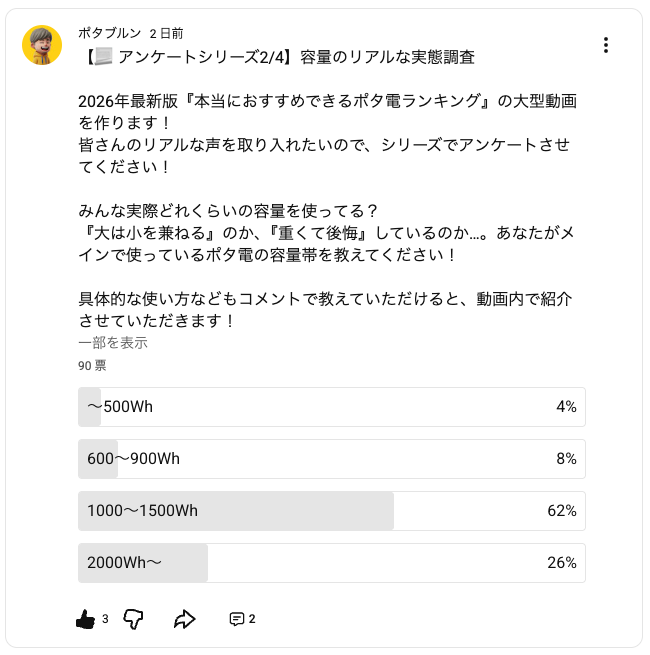This screenshot has width=650, height=655.
Task: Click the 26% result percentage
Action: [x=562, y=563]
